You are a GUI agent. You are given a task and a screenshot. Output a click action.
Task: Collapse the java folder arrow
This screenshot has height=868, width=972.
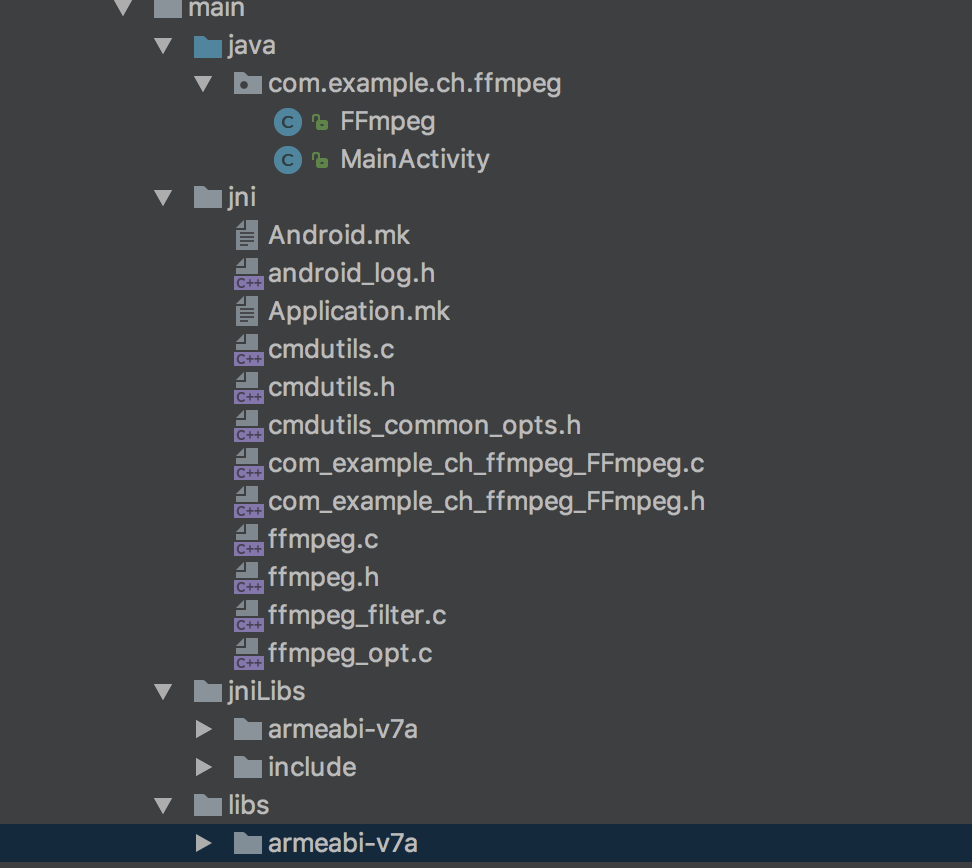[164, 46]
